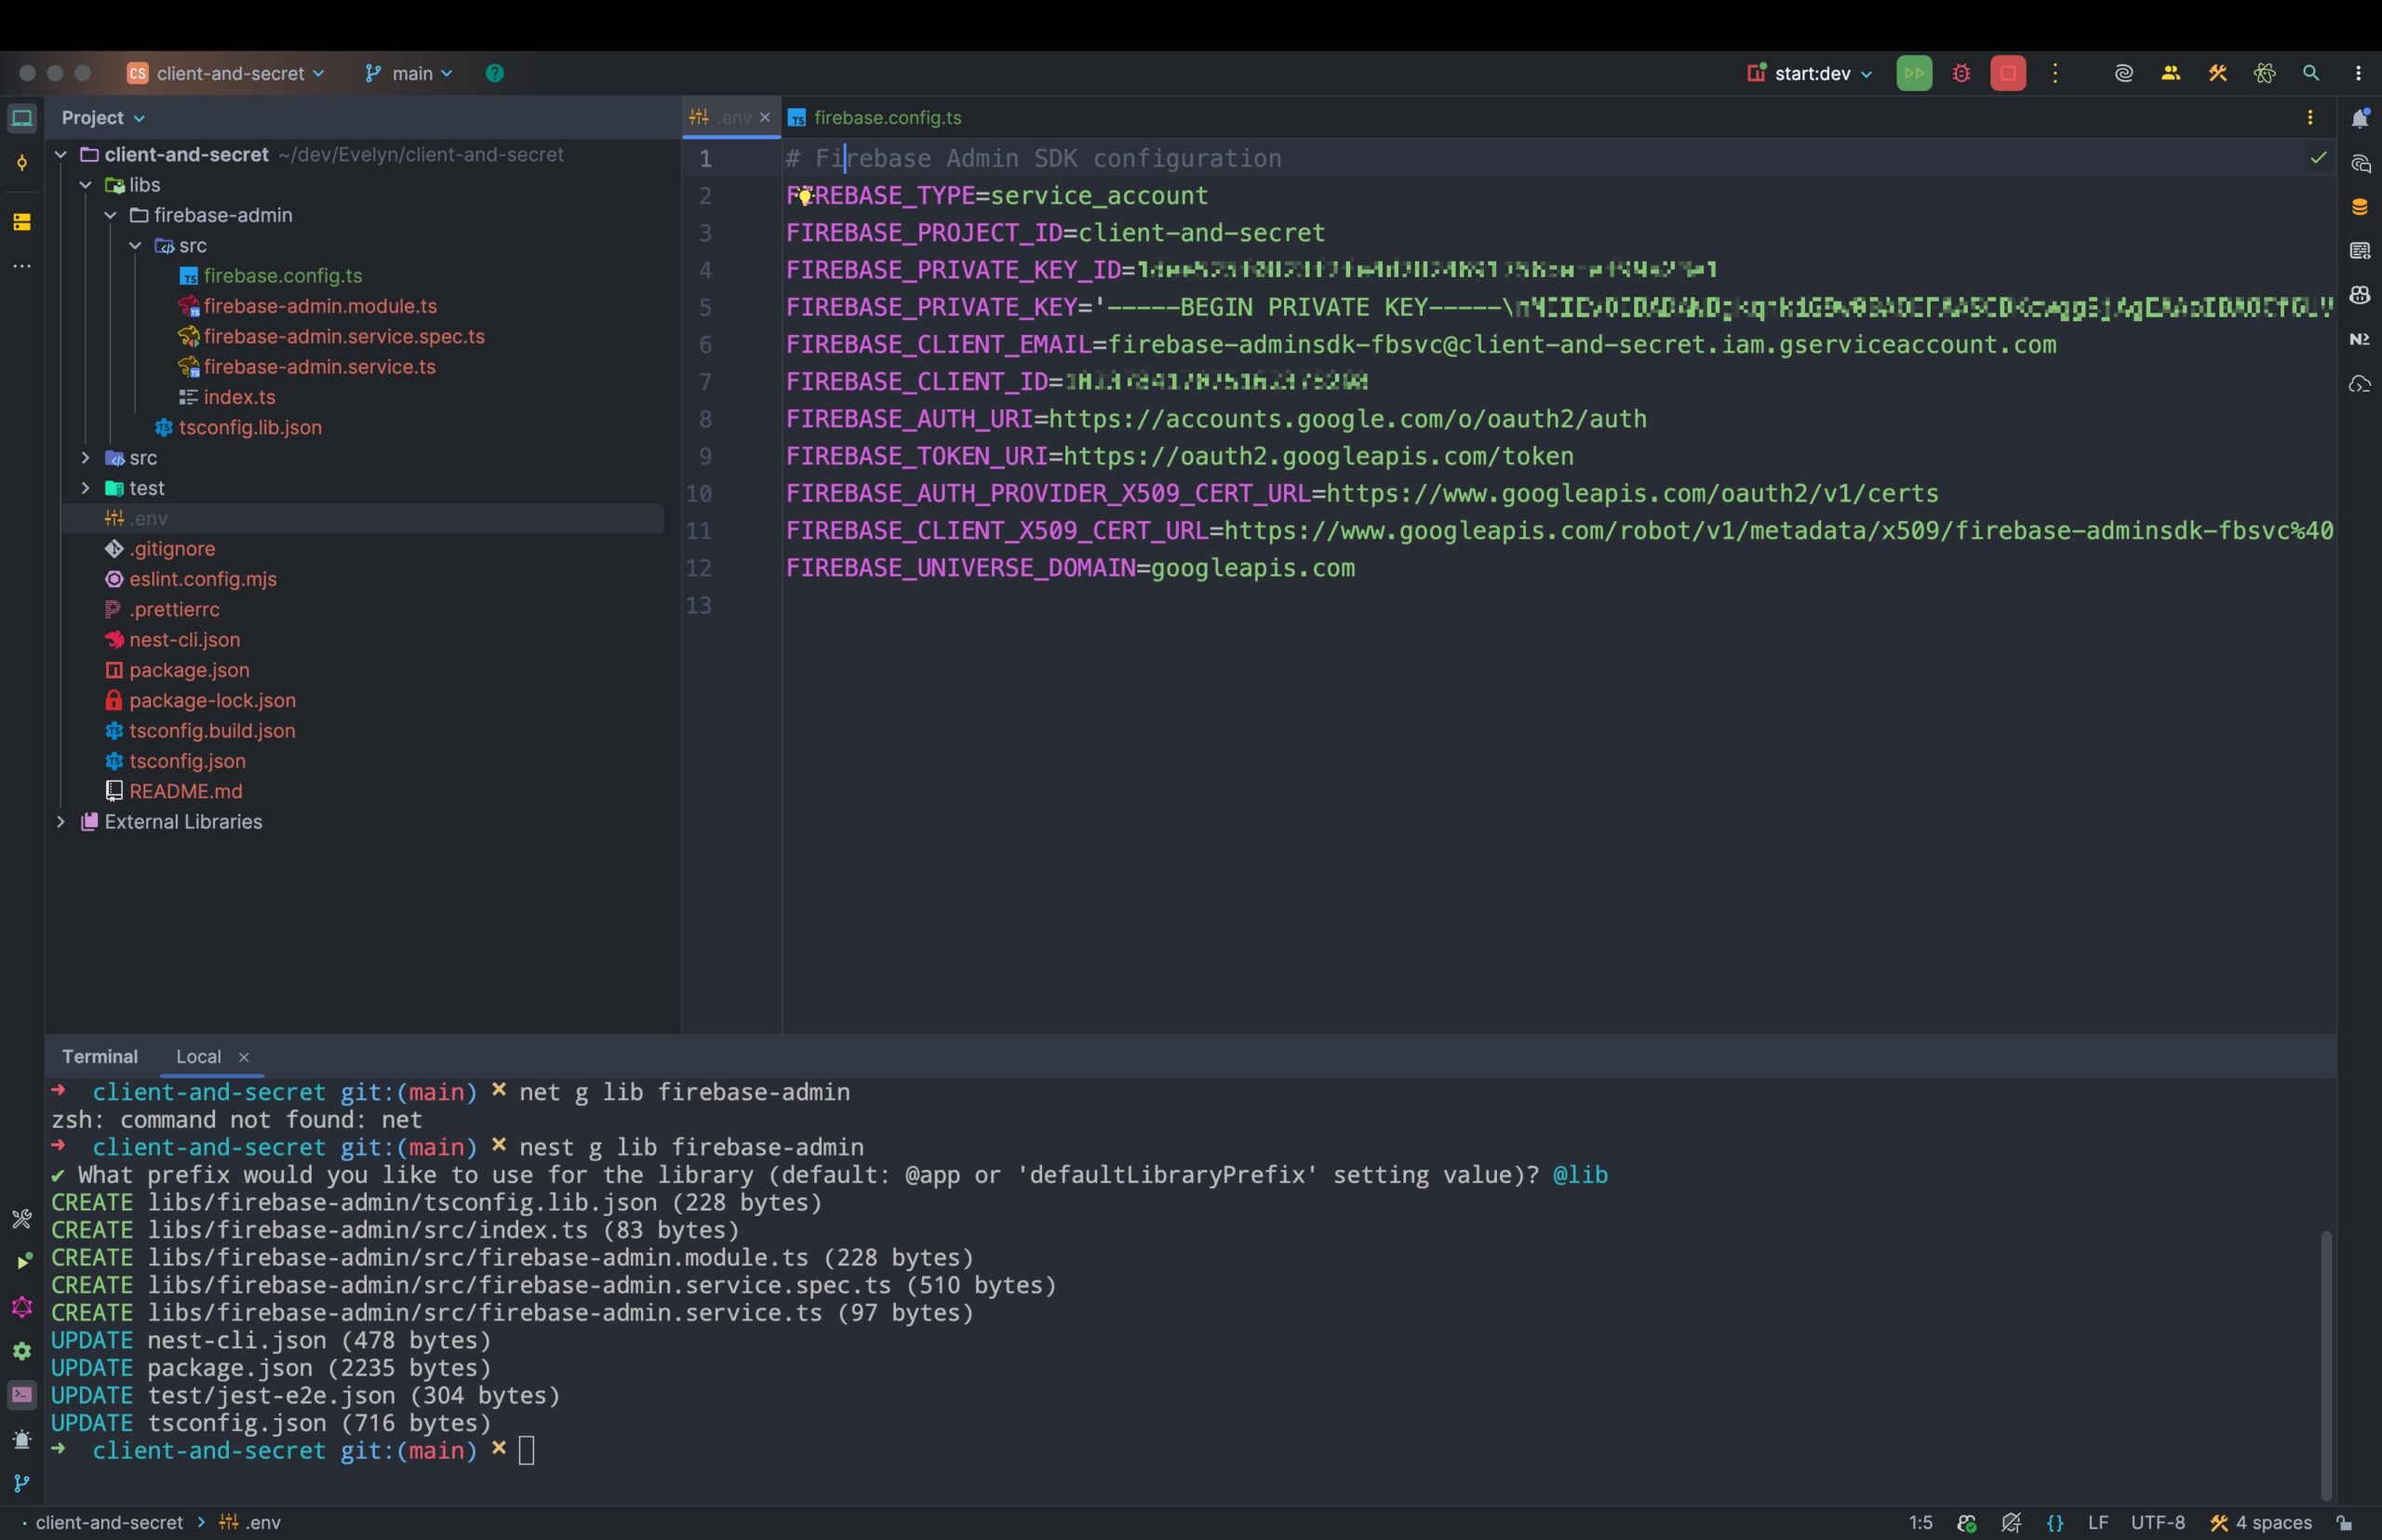The image size is (2382, 1540).
Task: Select the Local terminal tab
Action: pyautogui.click(x=198, y=1057)
